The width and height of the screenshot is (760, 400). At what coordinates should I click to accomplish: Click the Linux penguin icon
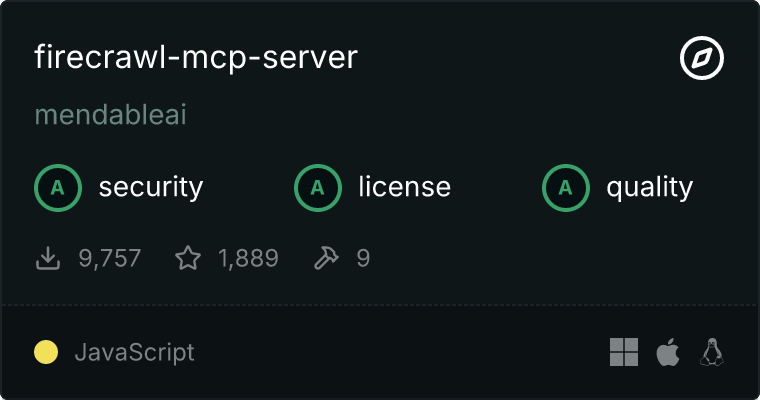[x=712, y=352]
